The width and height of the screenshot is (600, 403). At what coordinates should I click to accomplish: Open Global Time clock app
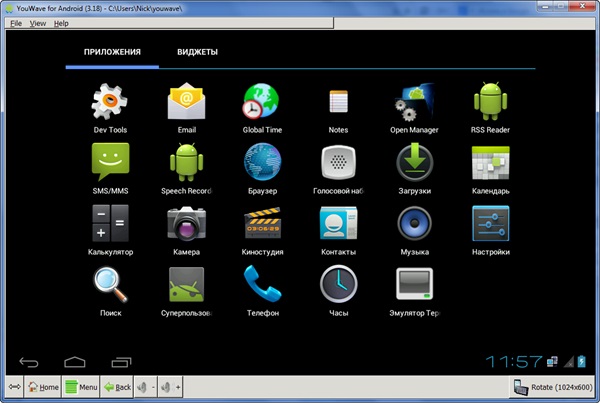point(262,102)
